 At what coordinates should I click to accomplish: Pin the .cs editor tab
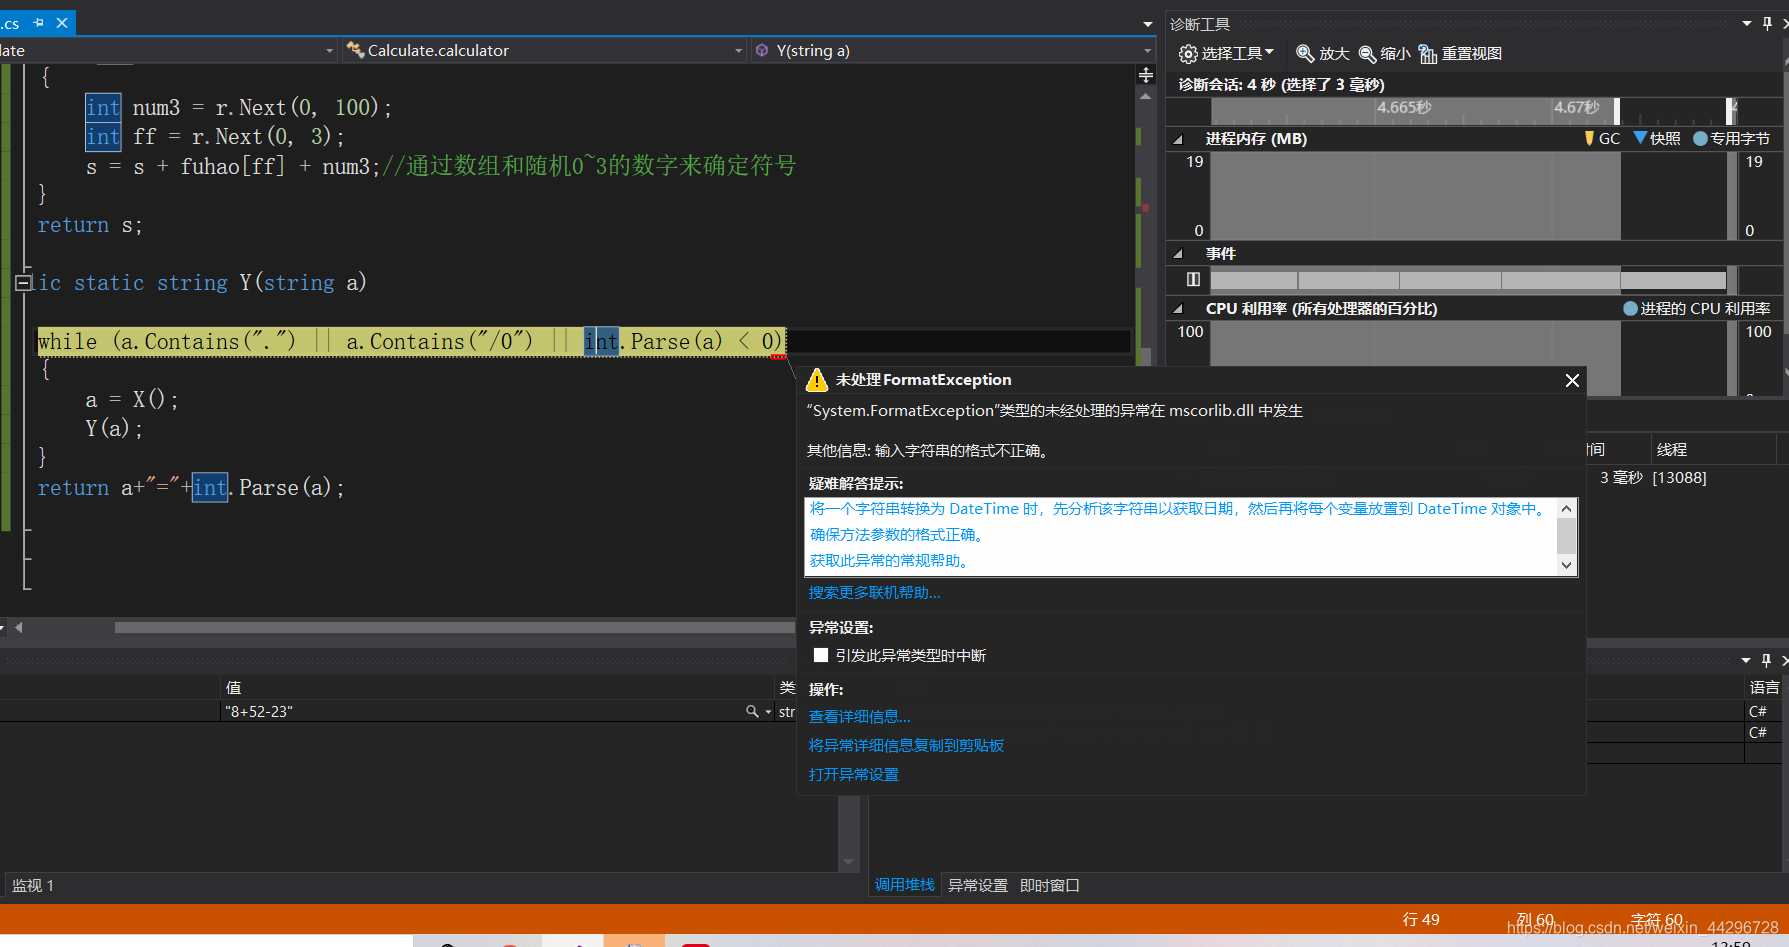tap(39, 23)
